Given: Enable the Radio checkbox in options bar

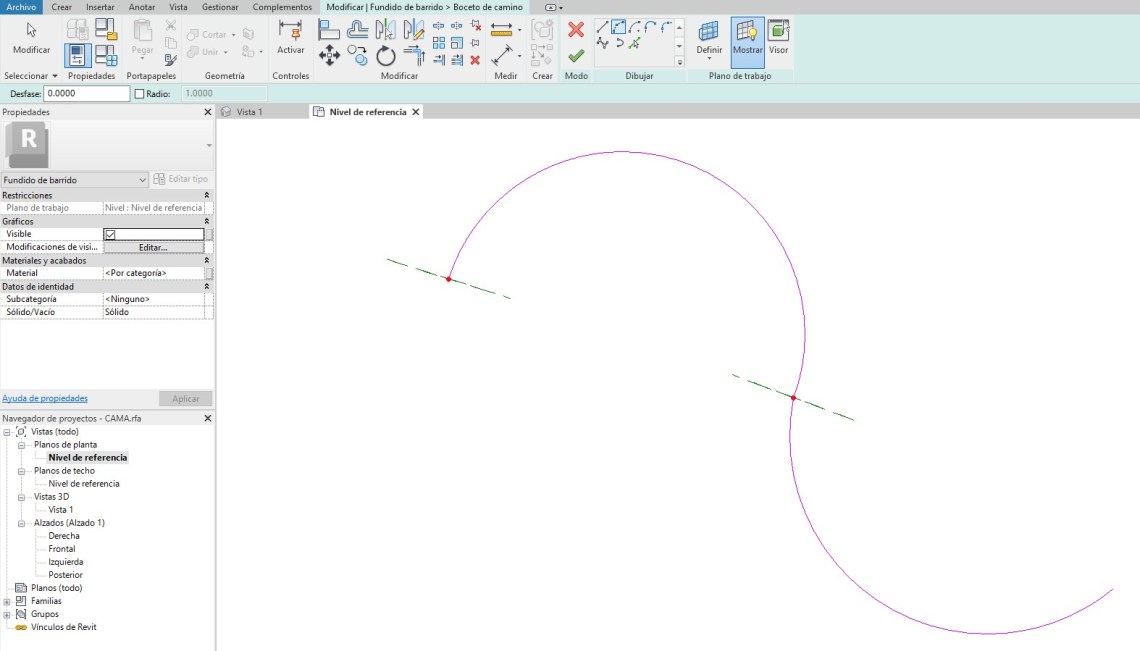Looking at the screenshot, I should (x=140, y=94).
